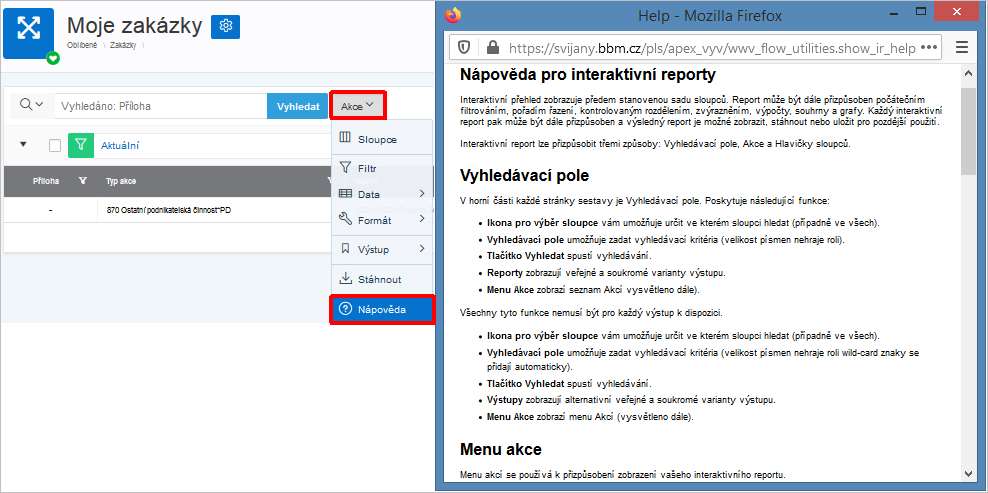Viewport: 988px width, 493px height.
Task: Click the Sloupce columns icon
Action: pos(345,139)
